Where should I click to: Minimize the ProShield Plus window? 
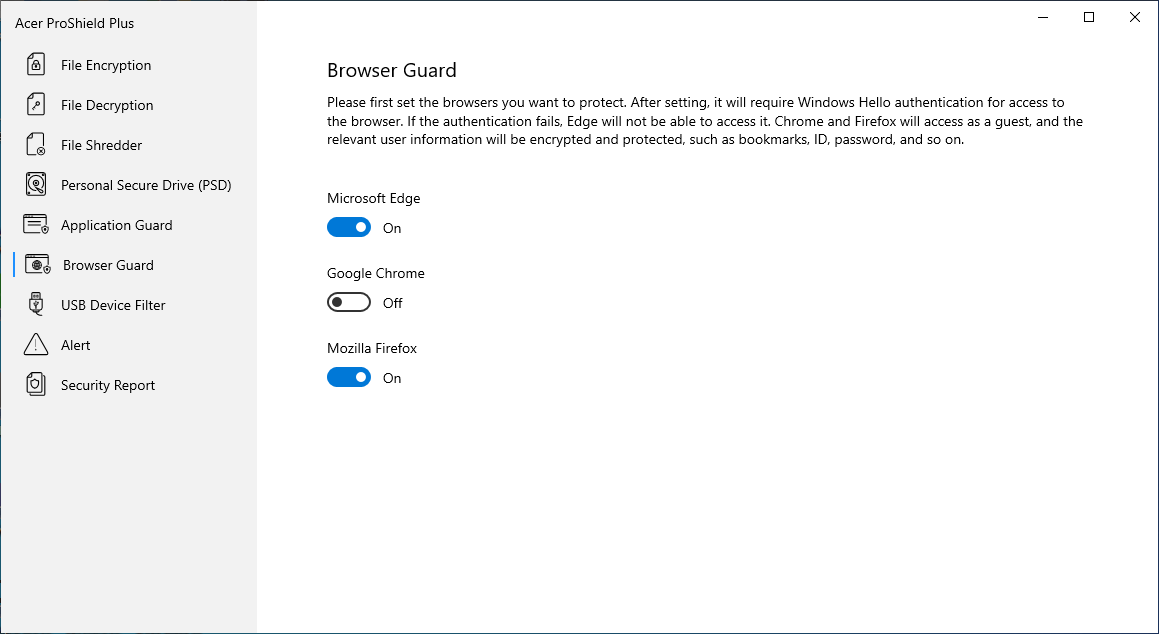1042,17
